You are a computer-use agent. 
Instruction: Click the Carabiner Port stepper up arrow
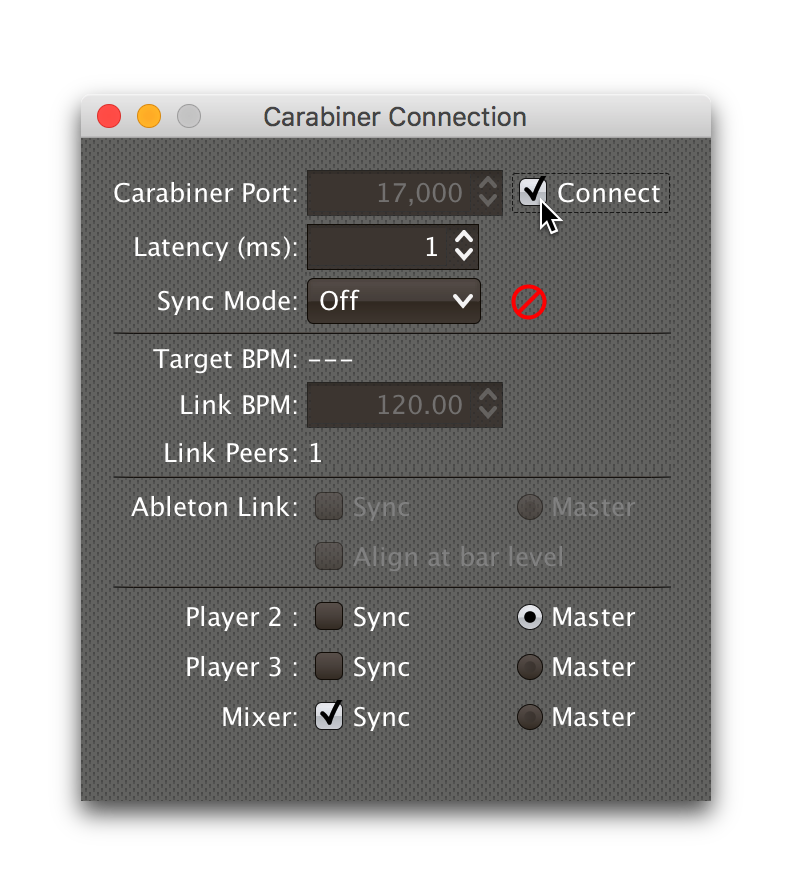(x=486, y=186)
